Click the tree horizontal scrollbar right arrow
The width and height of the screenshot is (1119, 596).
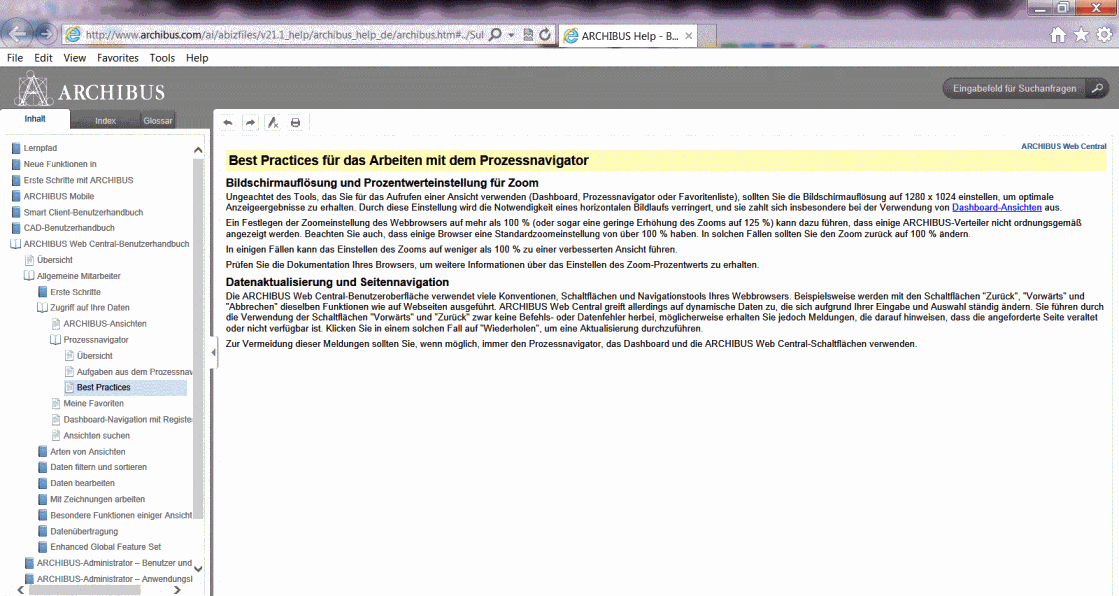tap(177, 590)
